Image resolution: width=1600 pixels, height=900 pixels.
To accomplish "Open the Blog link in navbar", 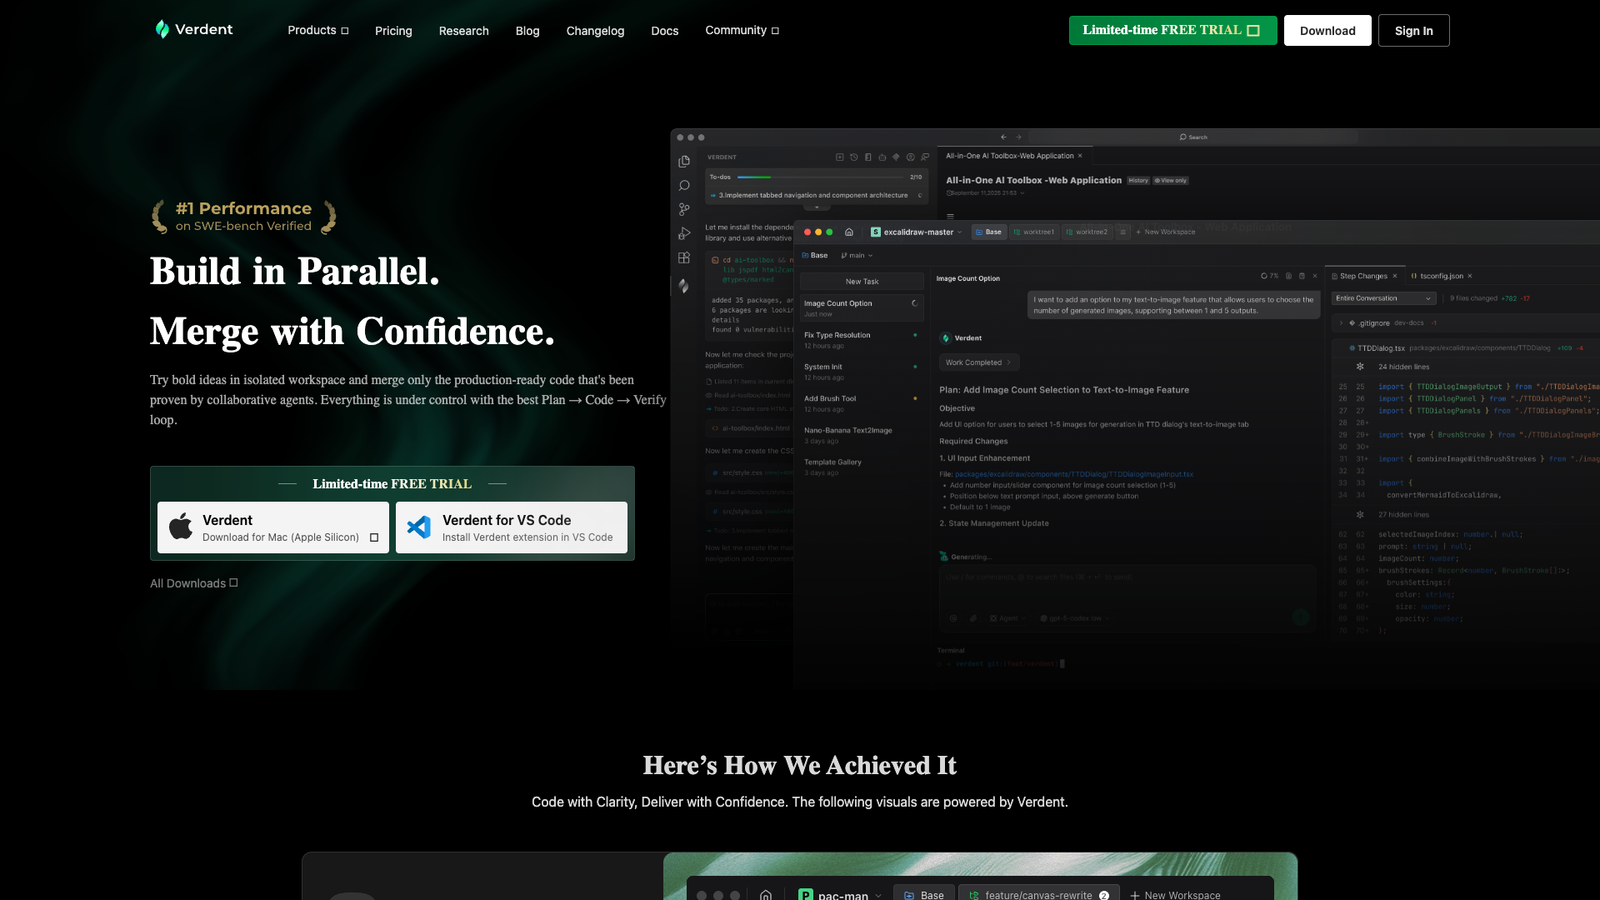I will [527, 31].
